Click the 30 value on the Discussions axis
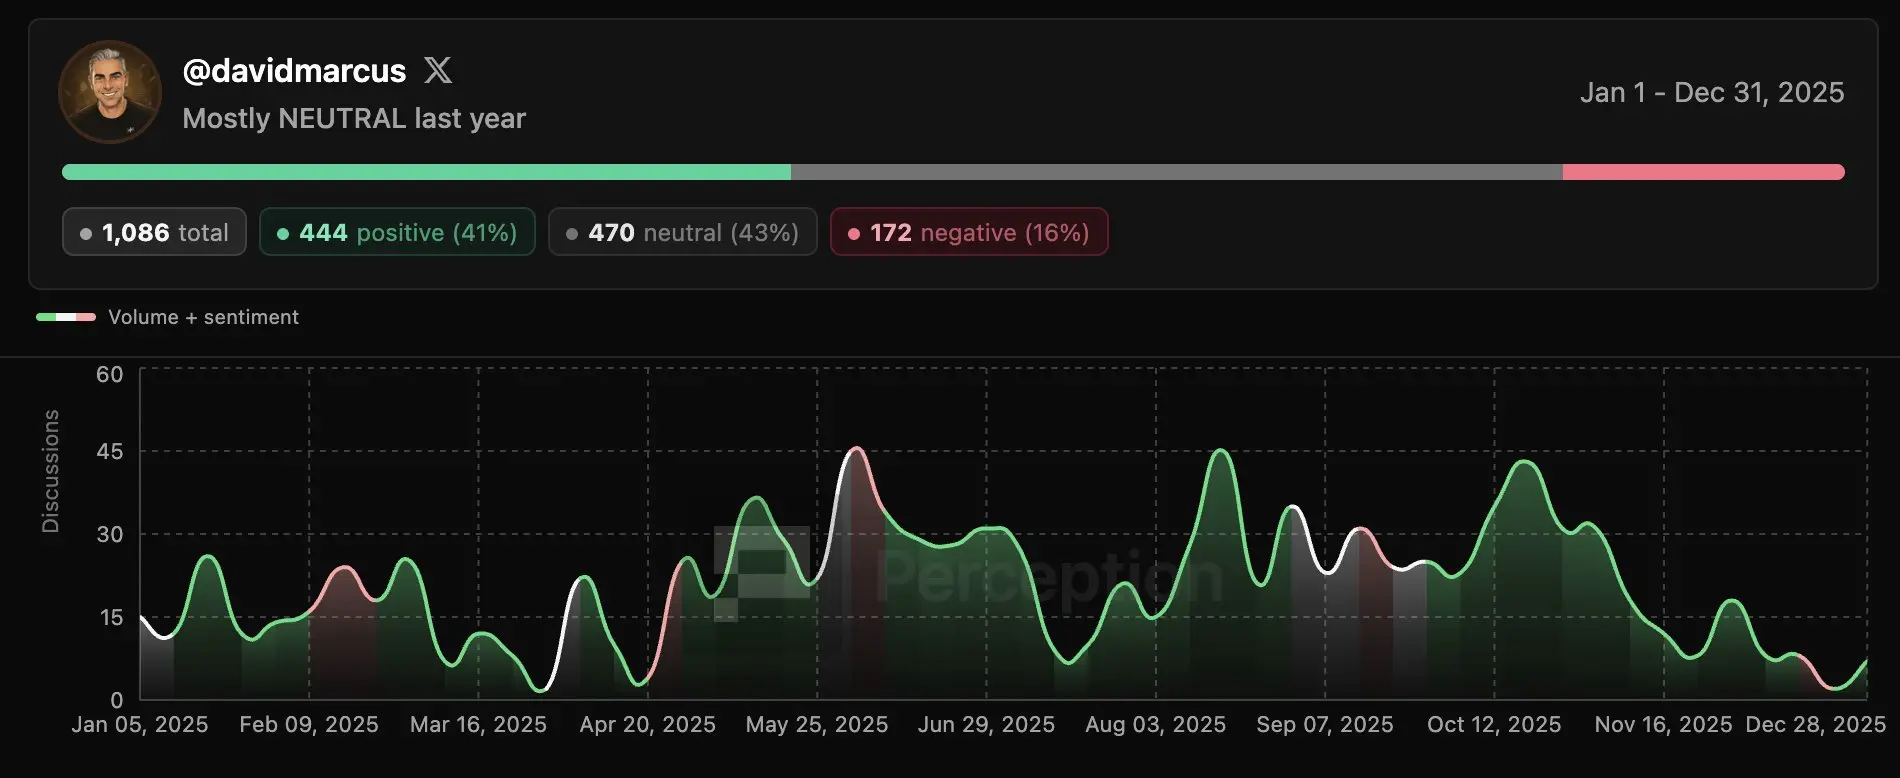 tap(110, 534)
